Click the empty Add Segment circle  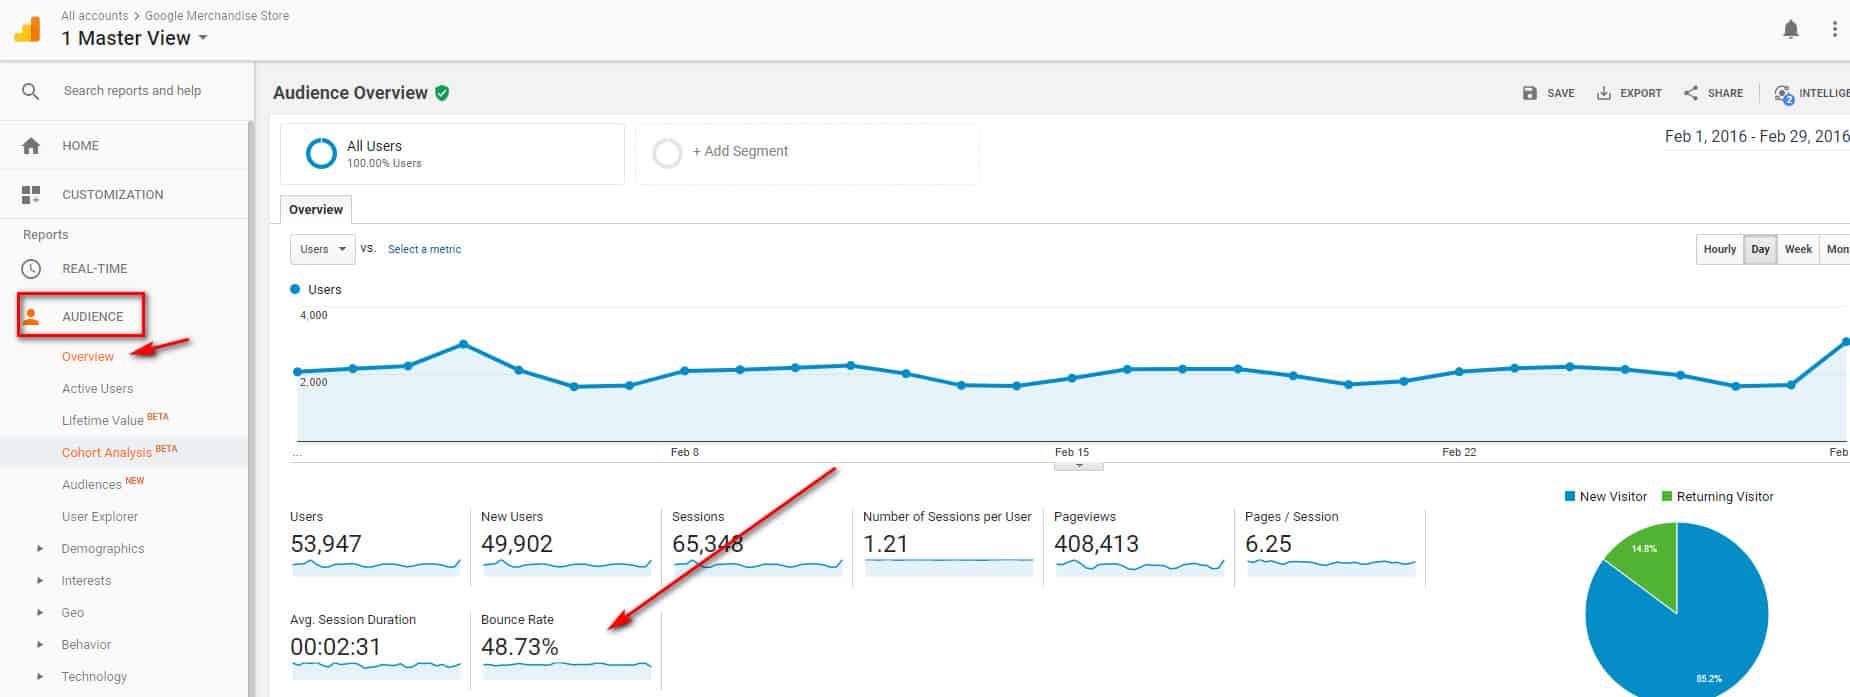[x=667, y=153]
